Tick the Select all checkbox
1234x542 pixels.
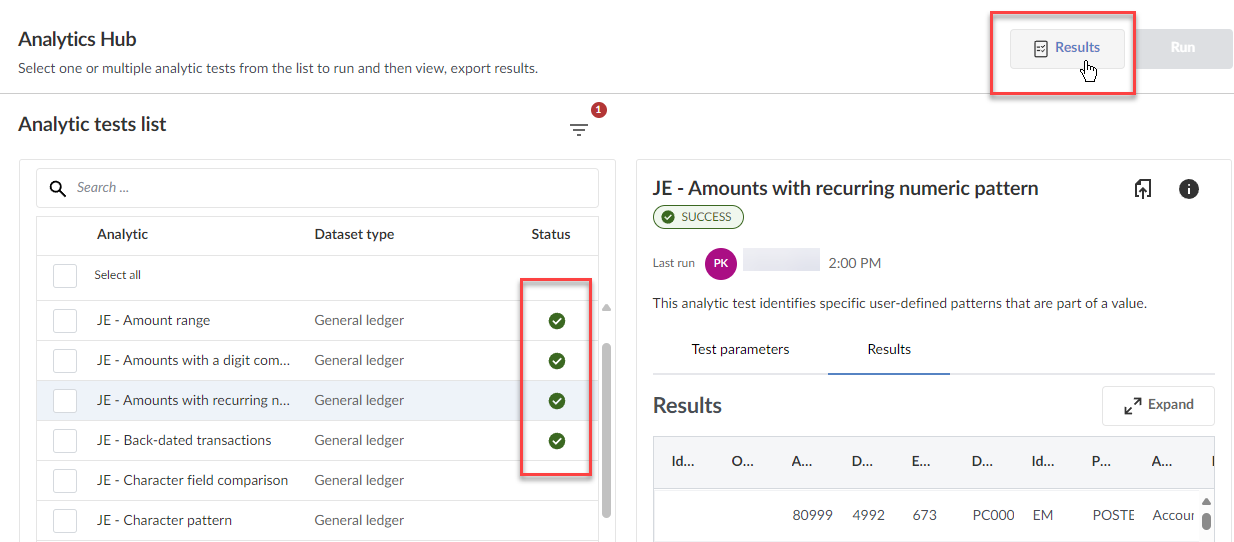(65, 275)
